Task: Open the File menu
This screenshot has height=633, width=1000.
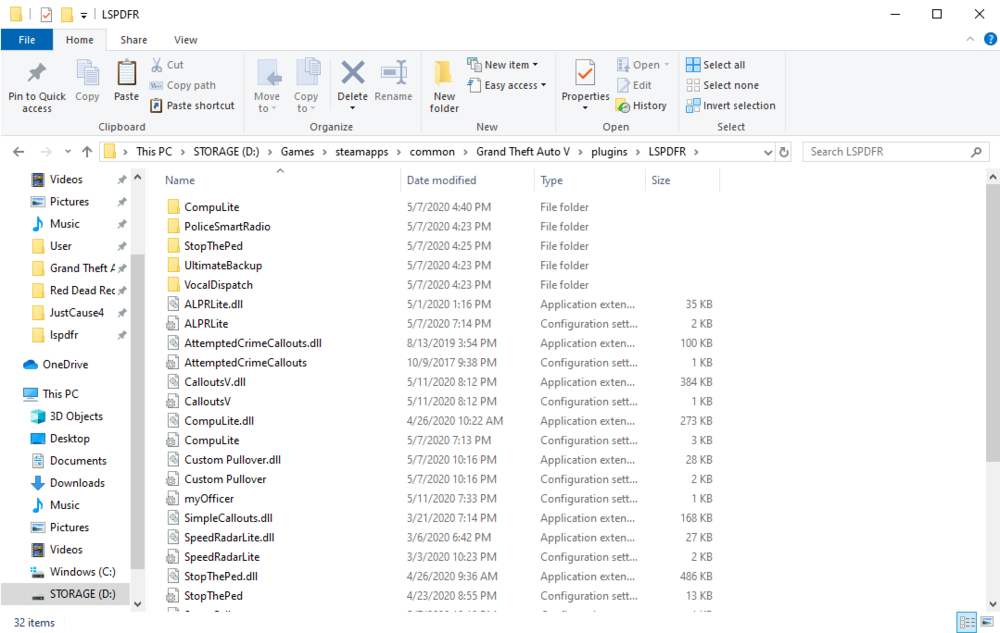Action: coord(27,40)
